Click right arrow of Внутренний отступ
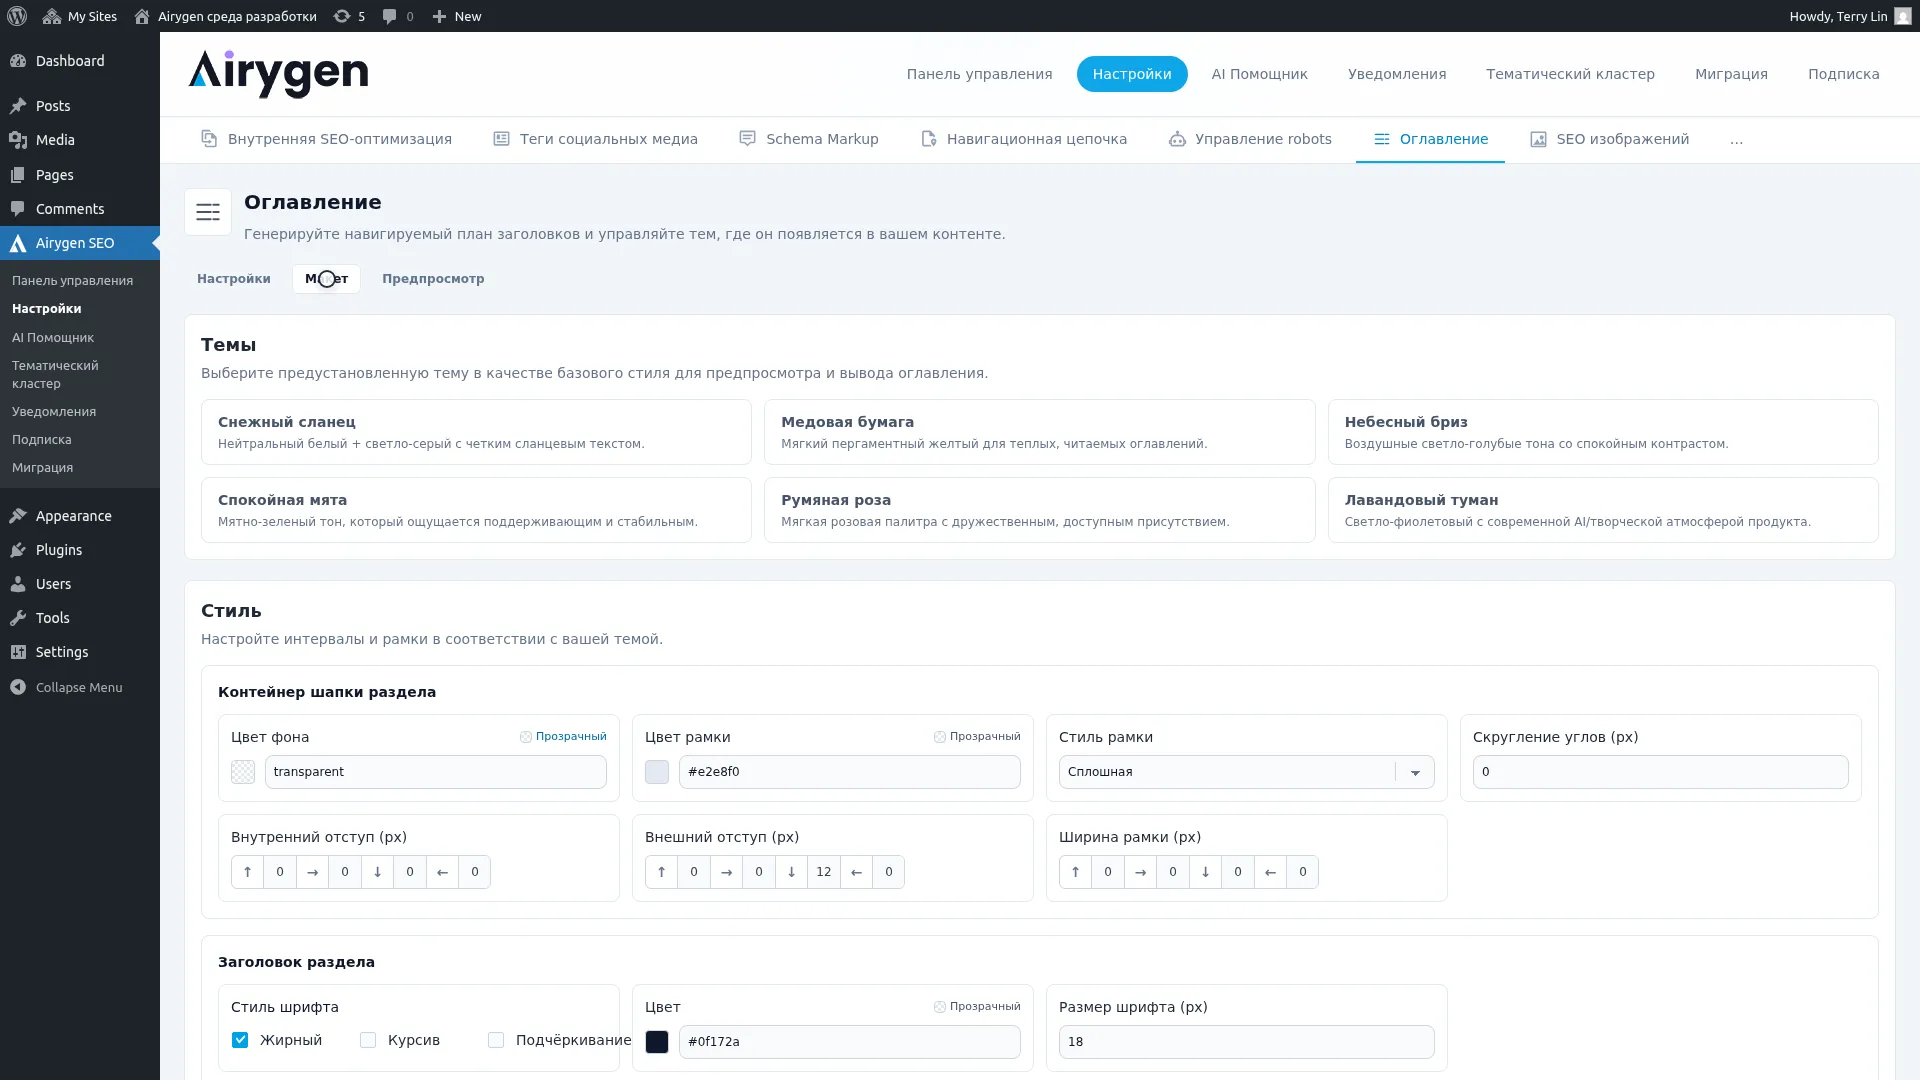 pyautogui.click(x=312, y=872)
